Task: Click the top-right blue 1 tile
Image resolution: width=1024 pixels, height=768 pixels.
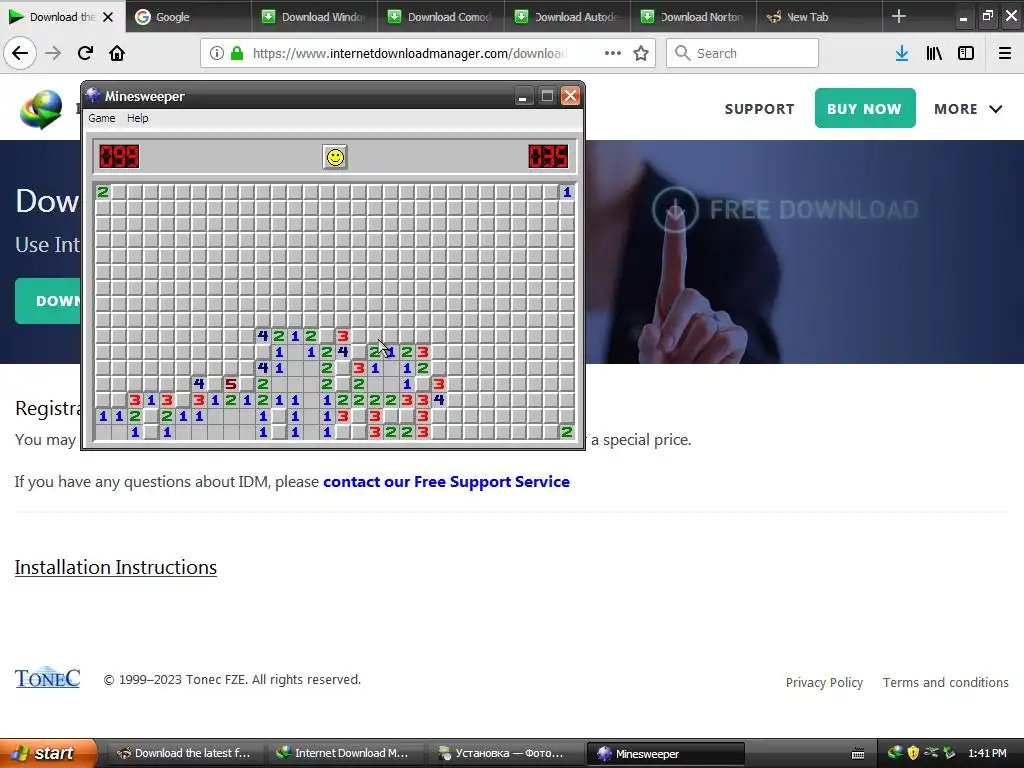Action: [x=567, y=192]
